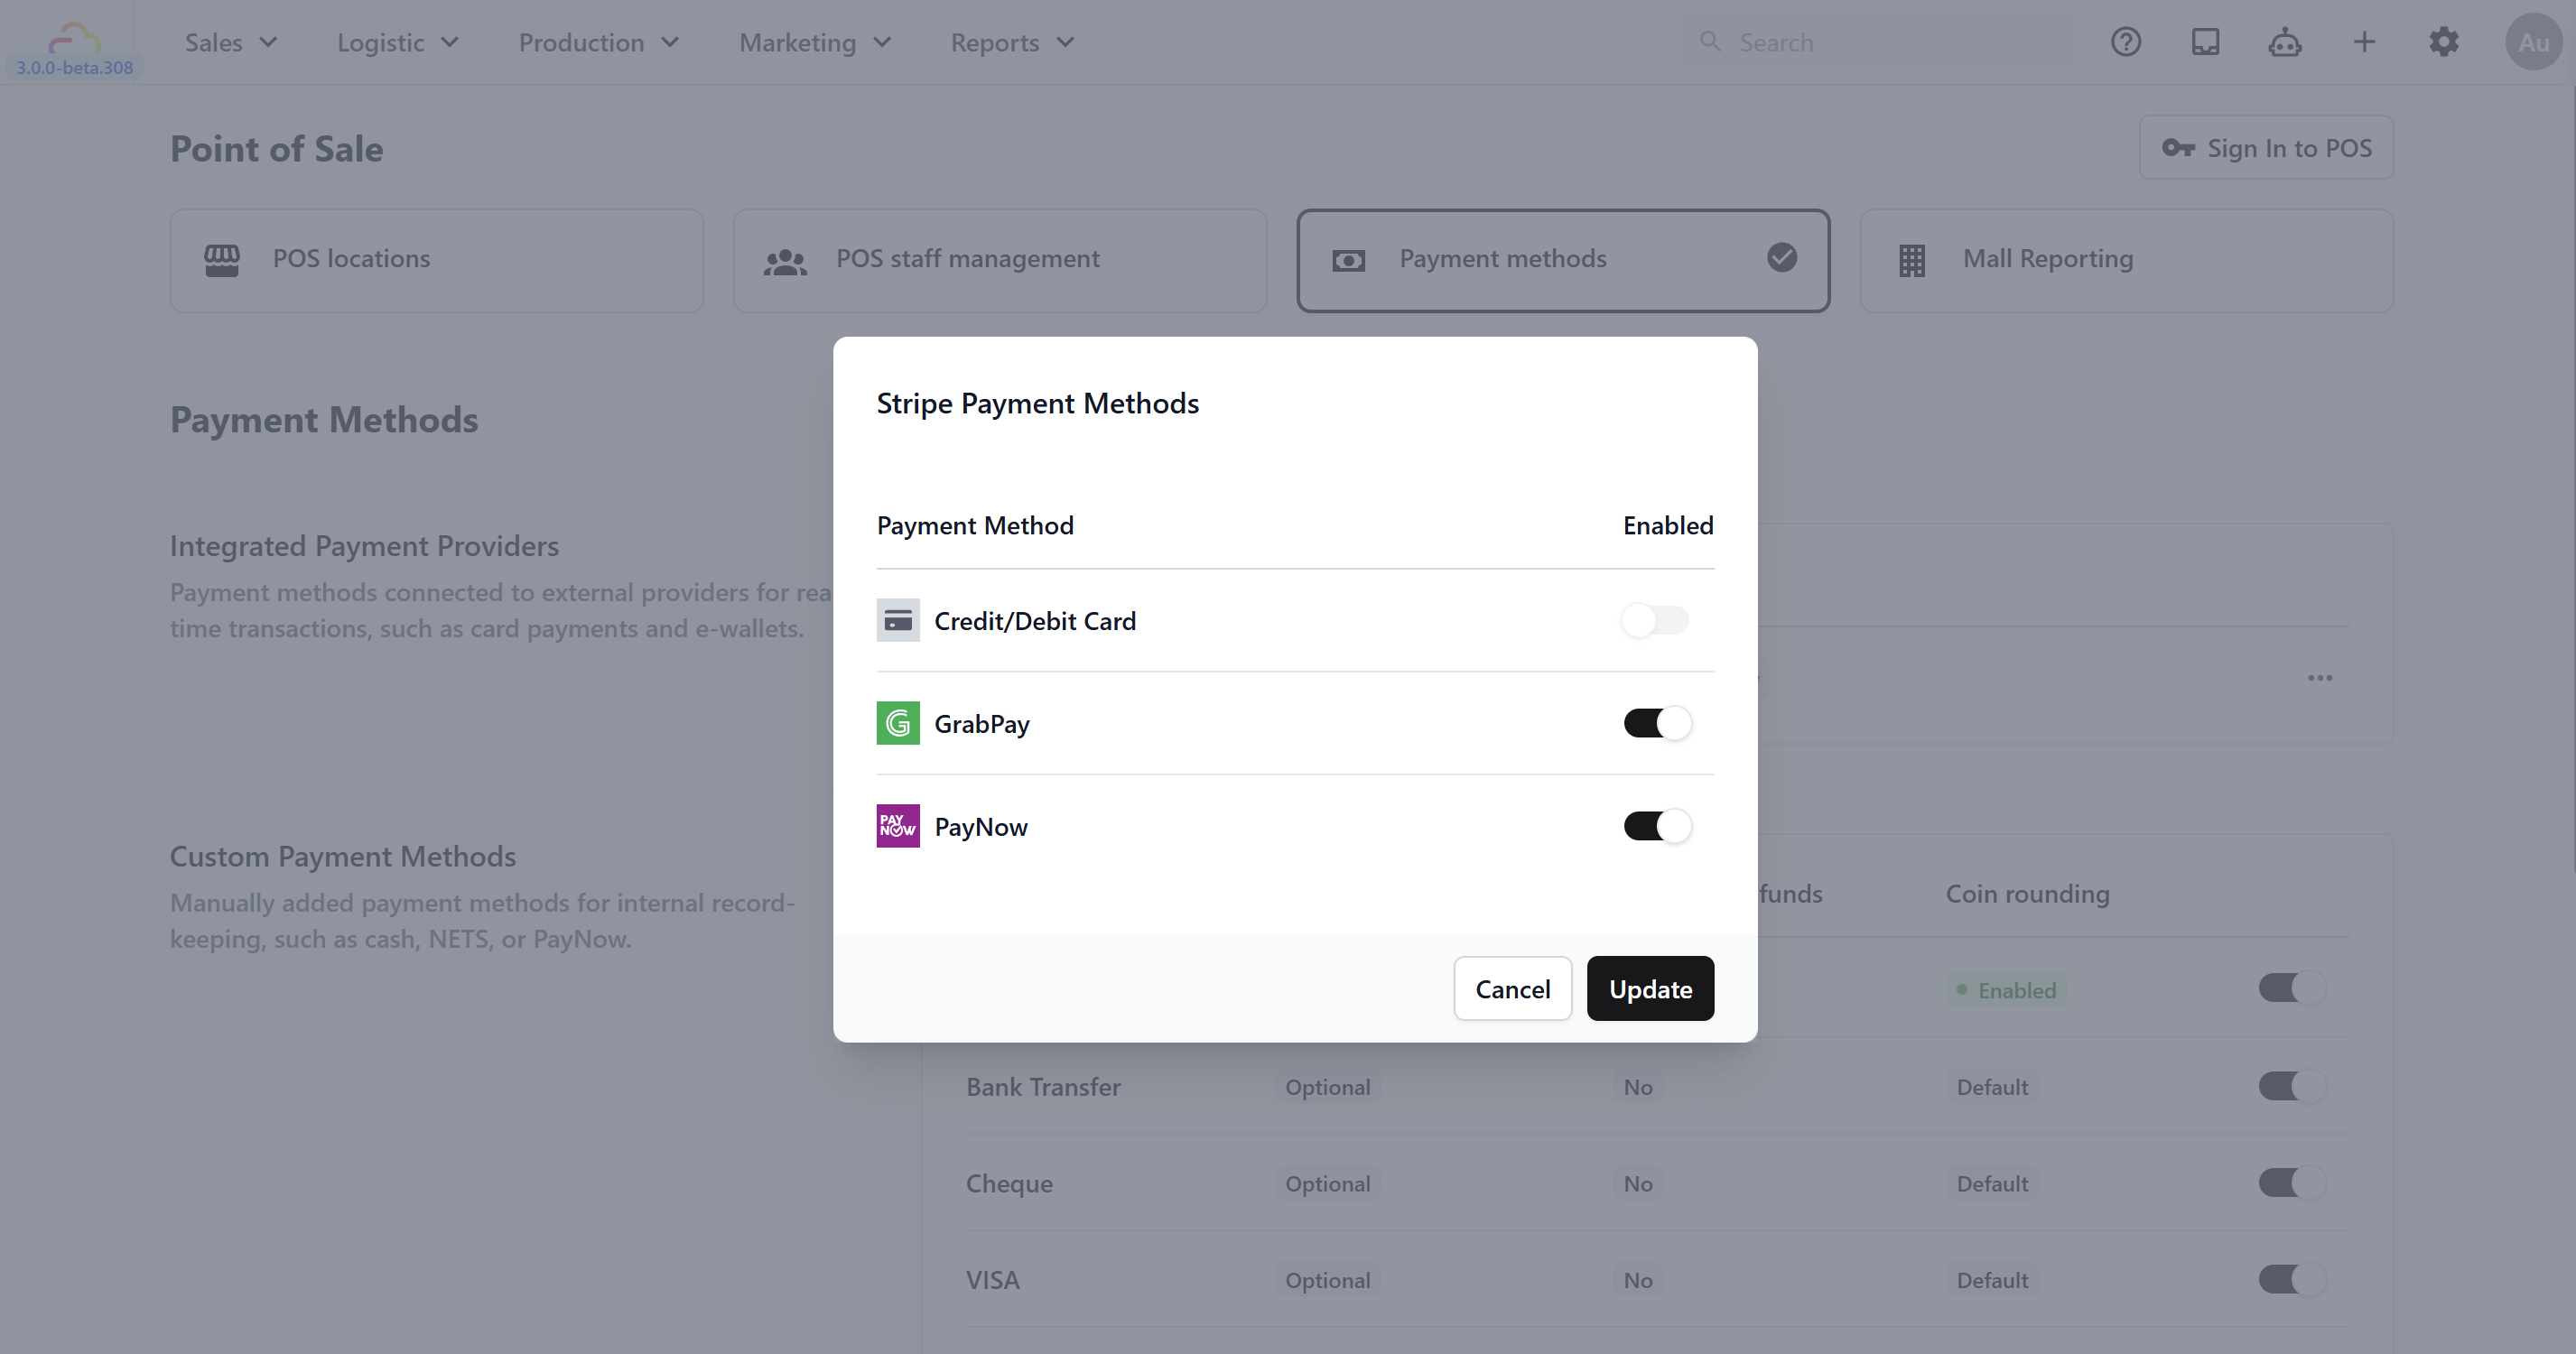Click the search magnifier icon
Screen dimensions: 2576x1354
pyautogui.click(x=1710, y=42)
